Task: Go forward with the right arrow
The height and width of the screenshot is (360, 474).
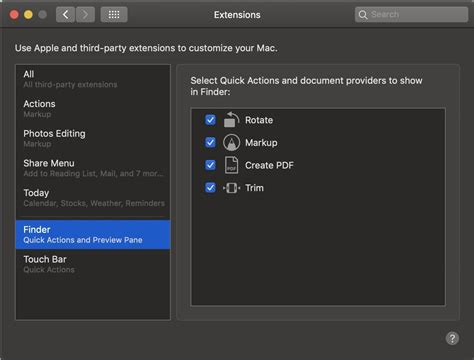Action: tap(85, 15)
